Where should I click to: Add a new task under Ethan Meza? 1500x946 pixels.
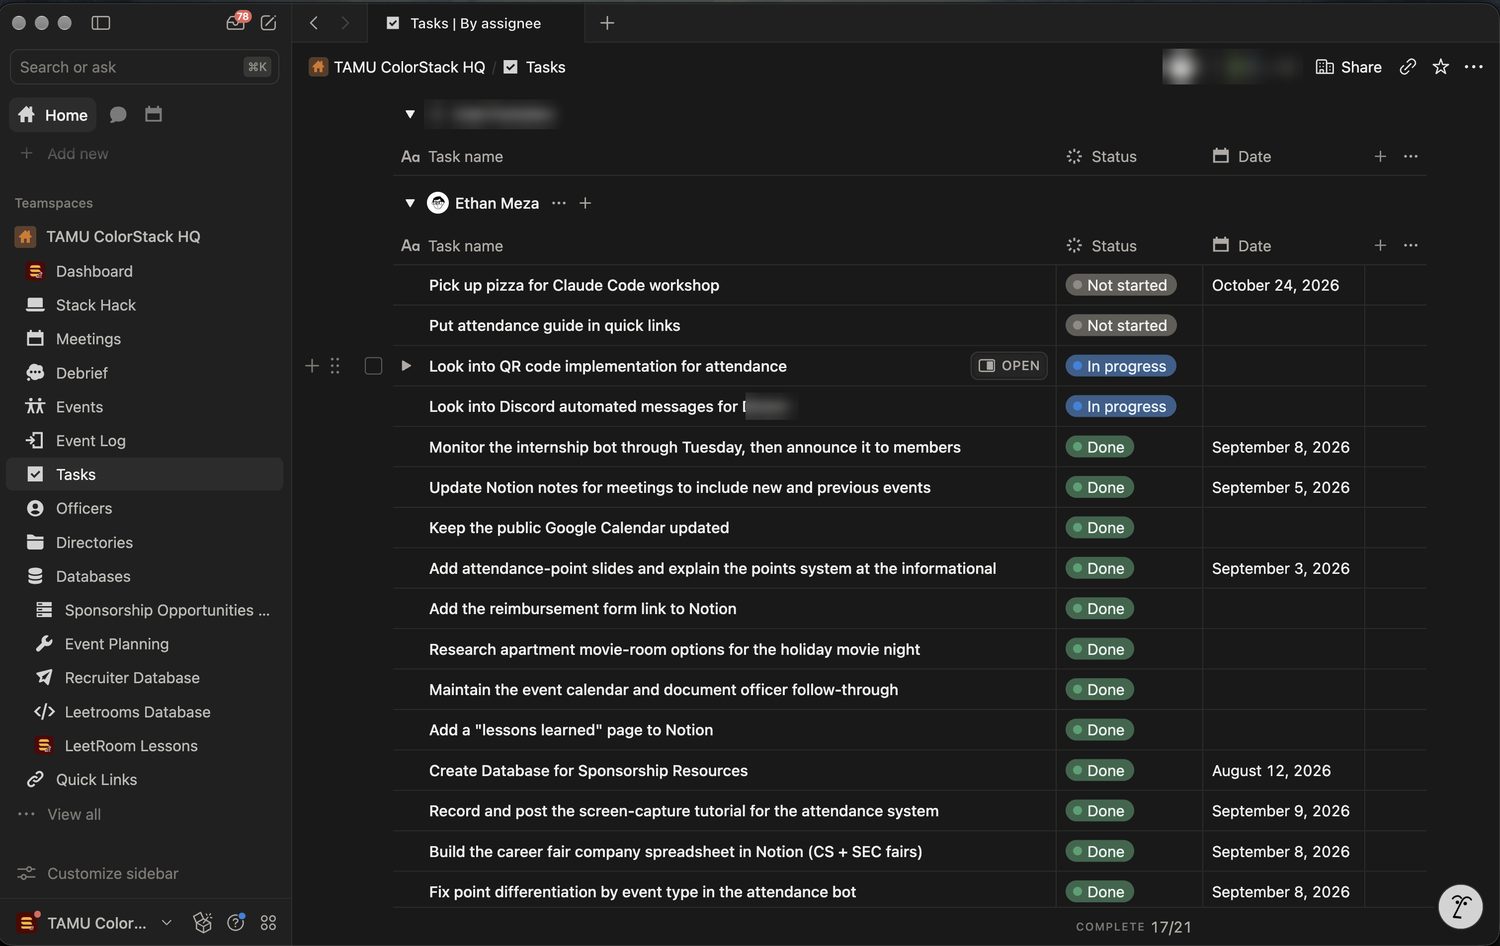point(586,203)
